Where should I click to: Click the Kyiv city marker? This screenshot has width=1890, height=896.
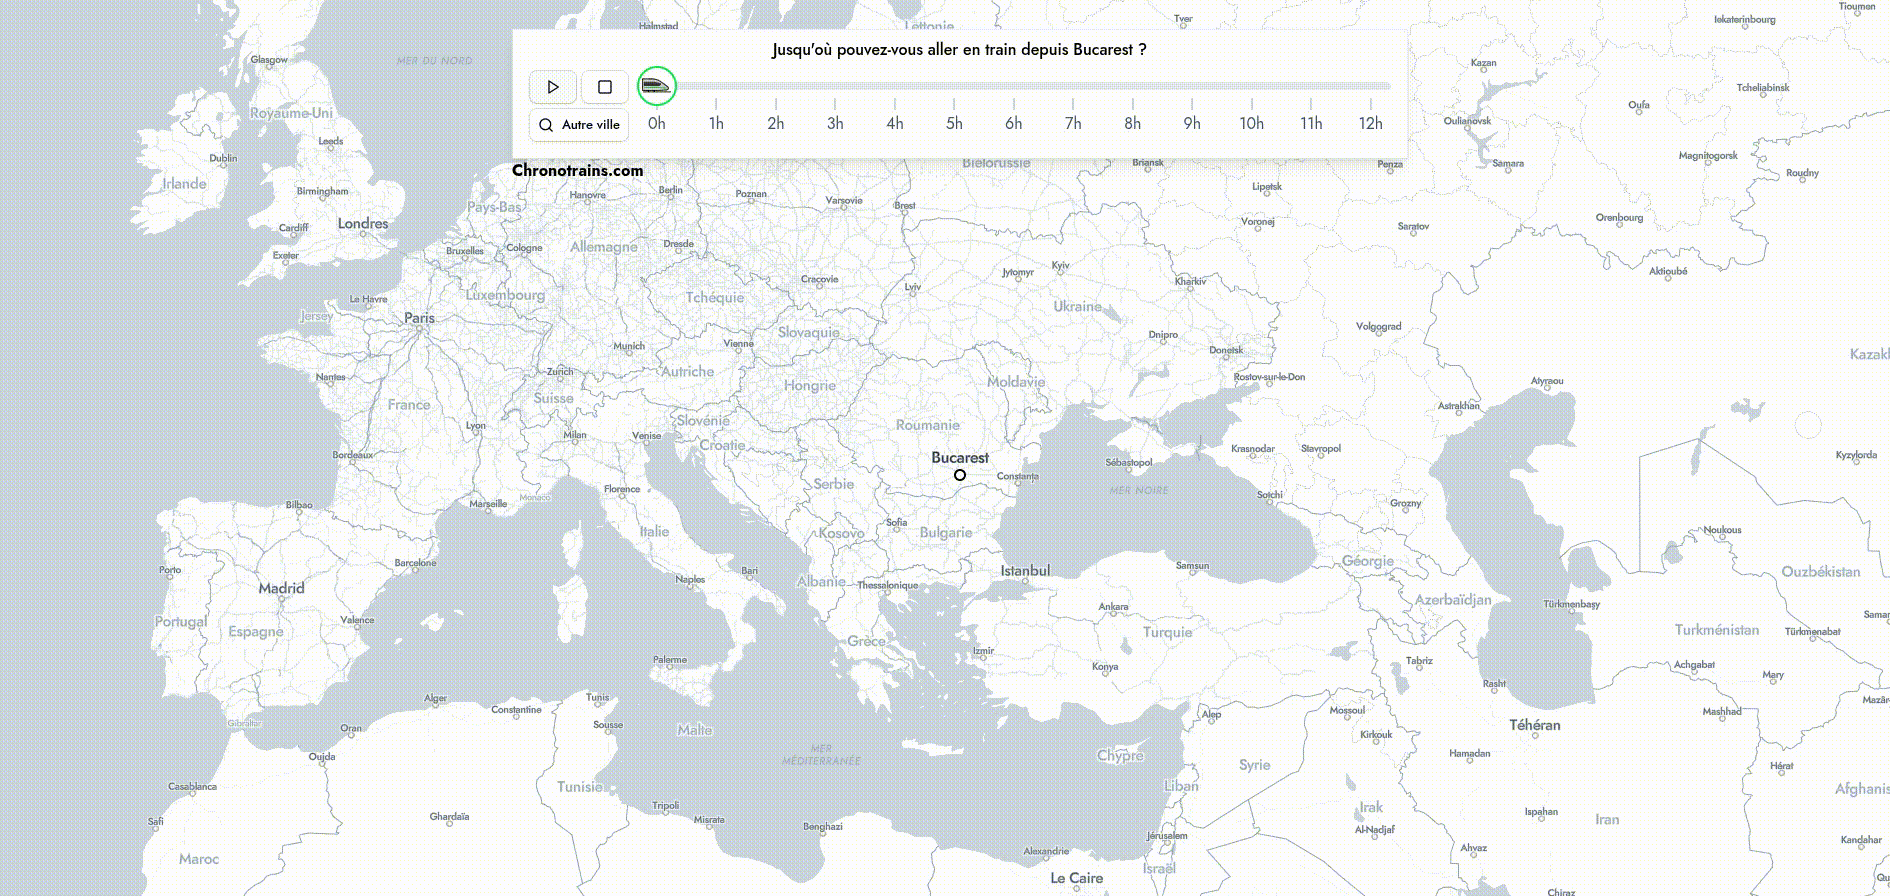pos(1061,266)
